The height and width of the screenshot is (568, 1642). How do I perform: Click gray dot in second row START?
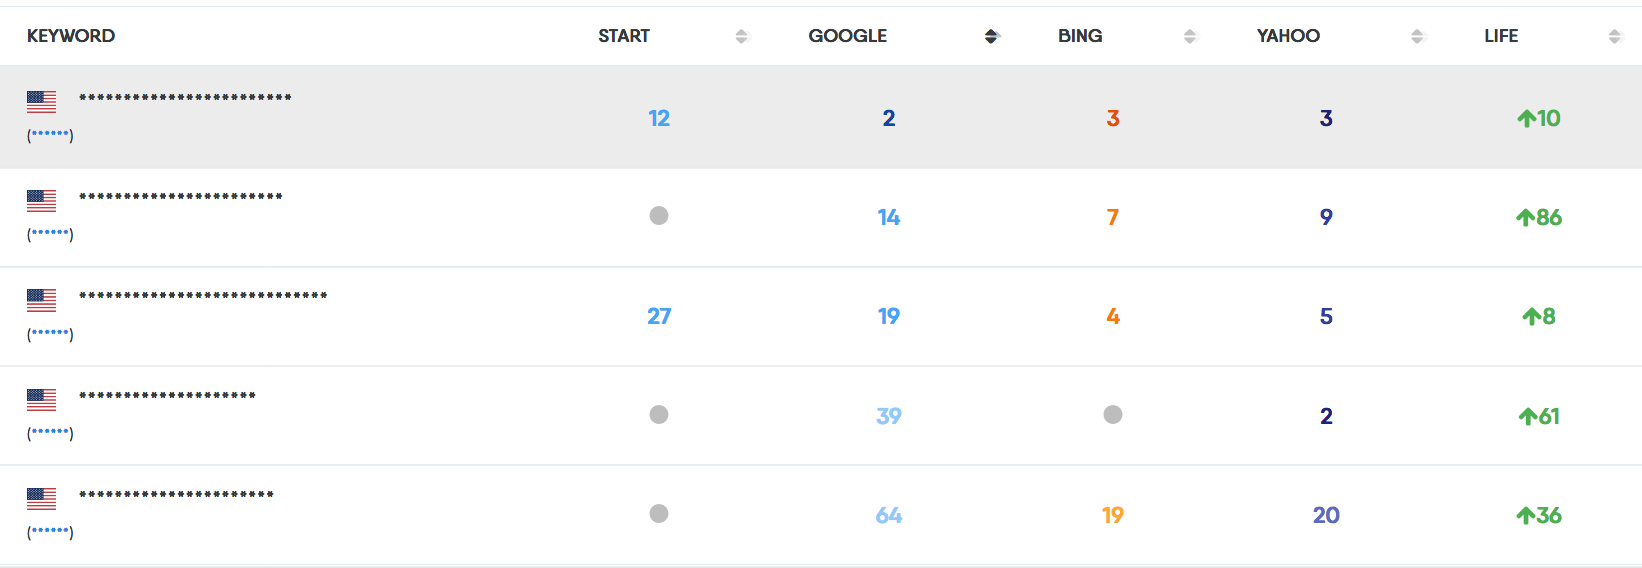[x=659, y=216]
